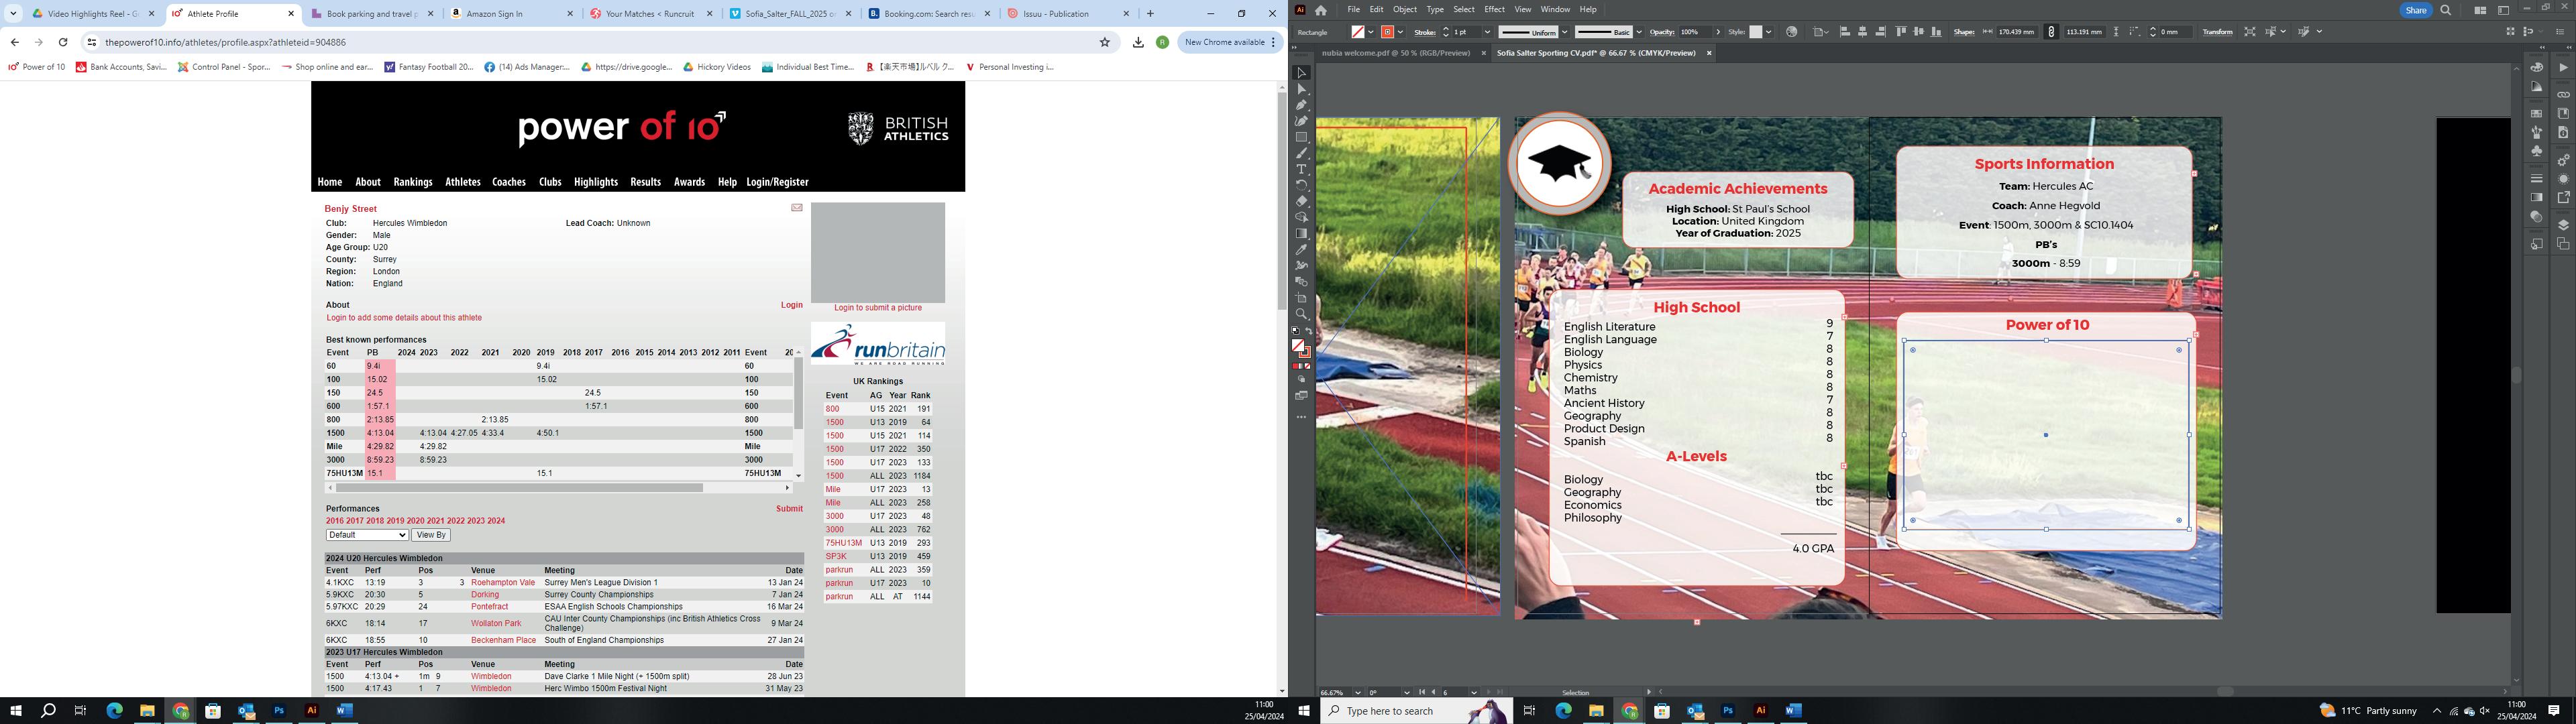Pick the Eyedropper tool

click(x=1301, y=250)
